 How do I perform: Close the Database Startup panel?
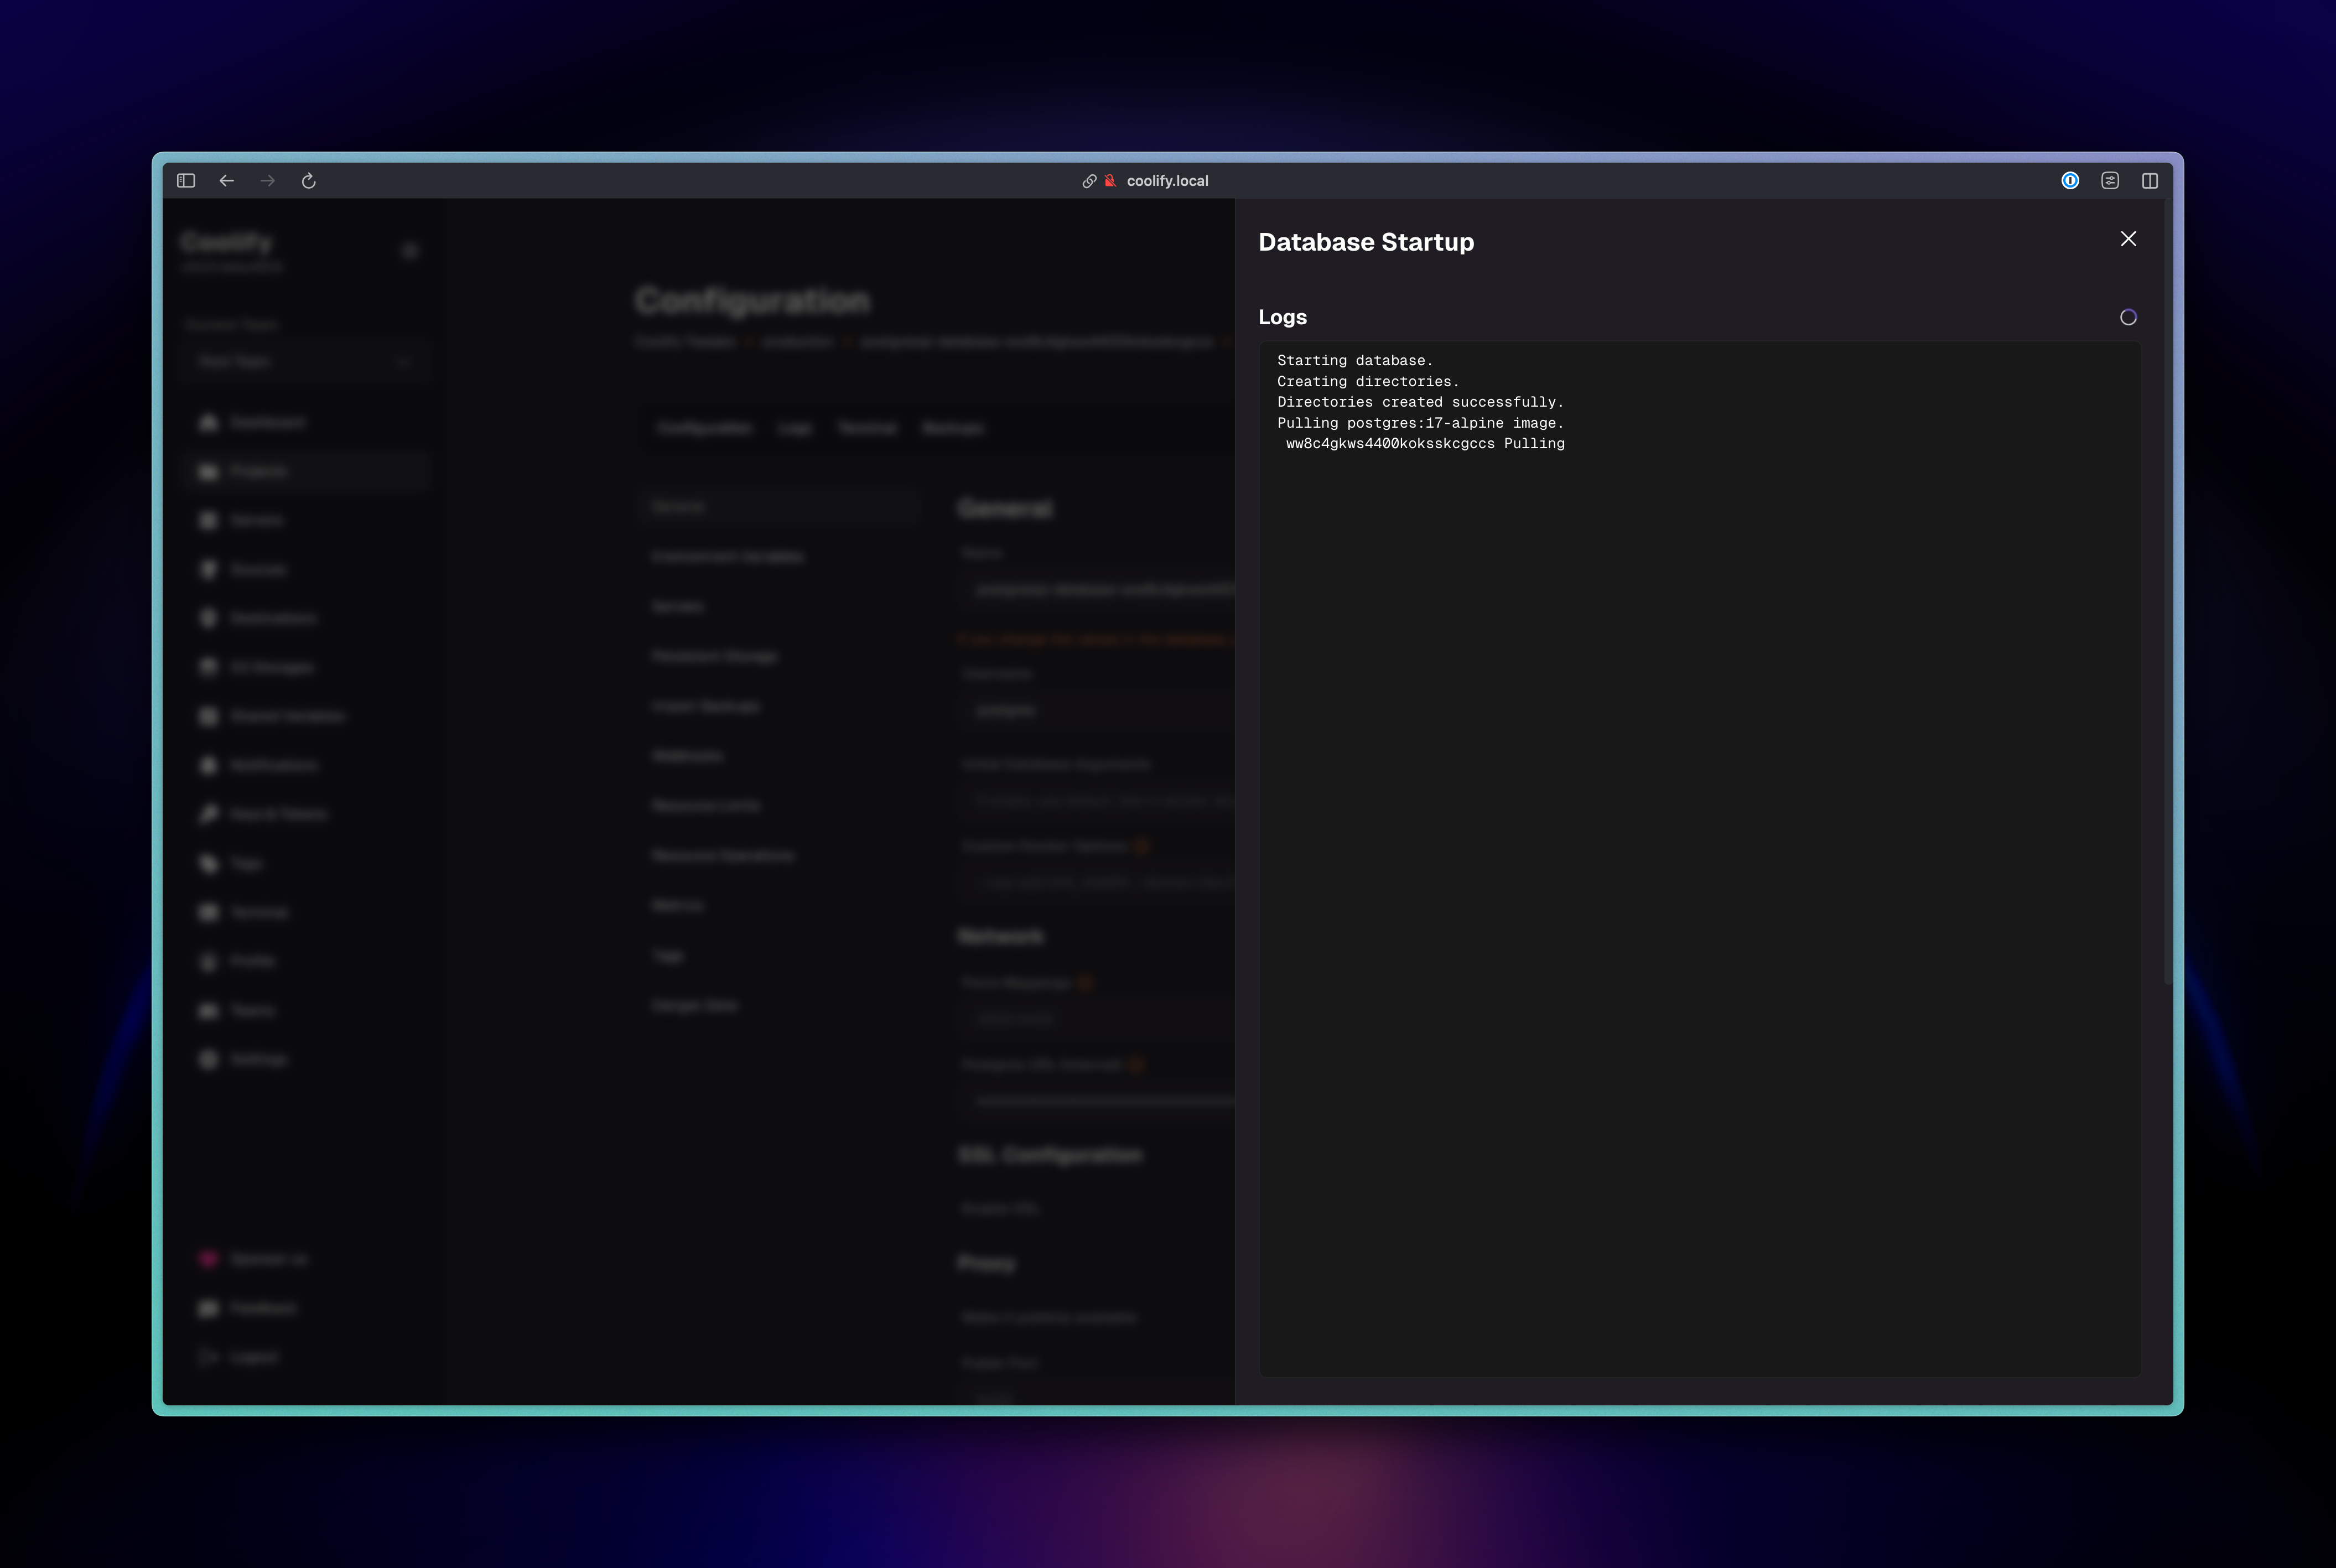2128,239
